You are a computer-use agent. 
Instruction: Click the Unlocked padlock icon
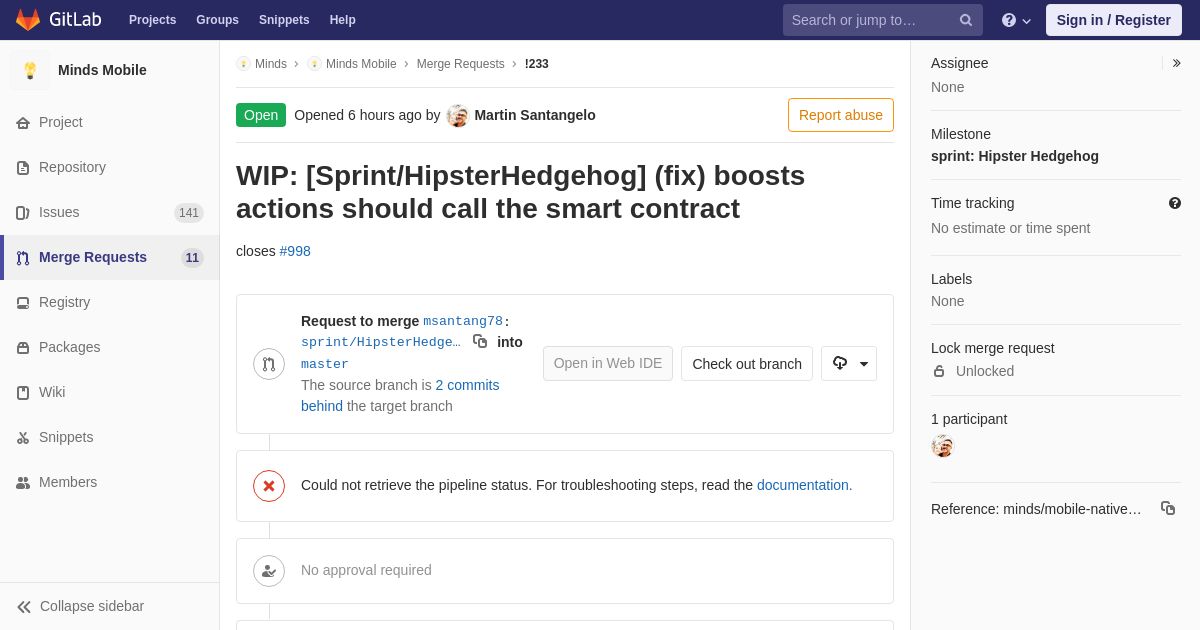coord(939,371)
